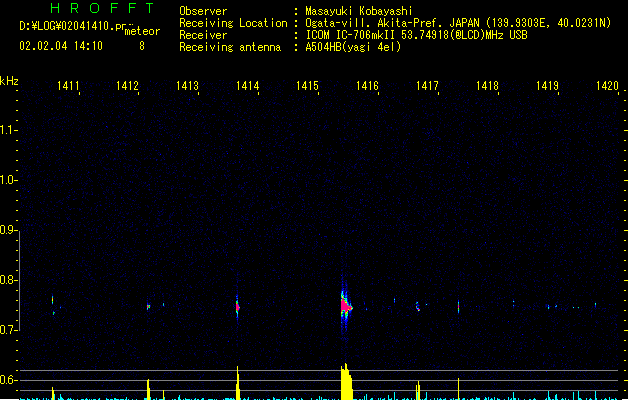Select the antenna value A504HB(yagi 4el)
The height and width of the screenshot is (400, 629).
click(353, 47)
